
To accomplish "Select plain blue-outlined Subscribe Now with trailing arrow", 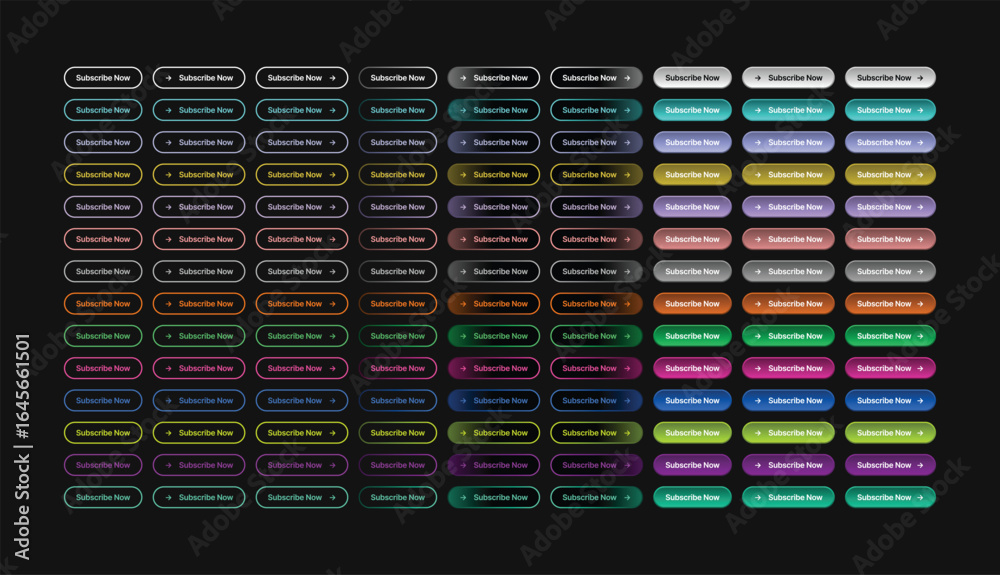I will 302,400.
